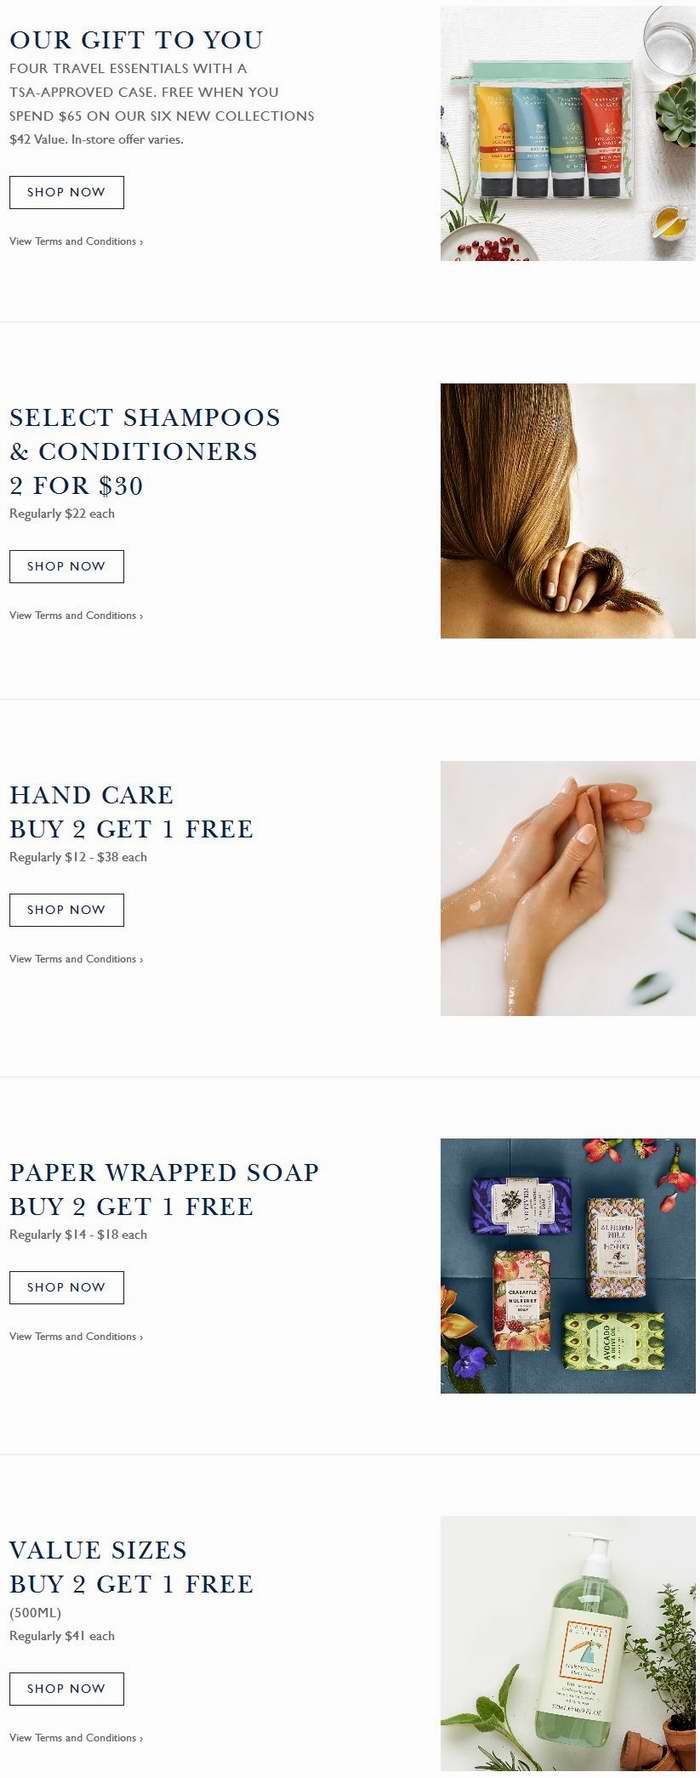Screen dimensions: 700x1778
Task: View Terms and Conditions for Value Sizes
Action: 76,1737
